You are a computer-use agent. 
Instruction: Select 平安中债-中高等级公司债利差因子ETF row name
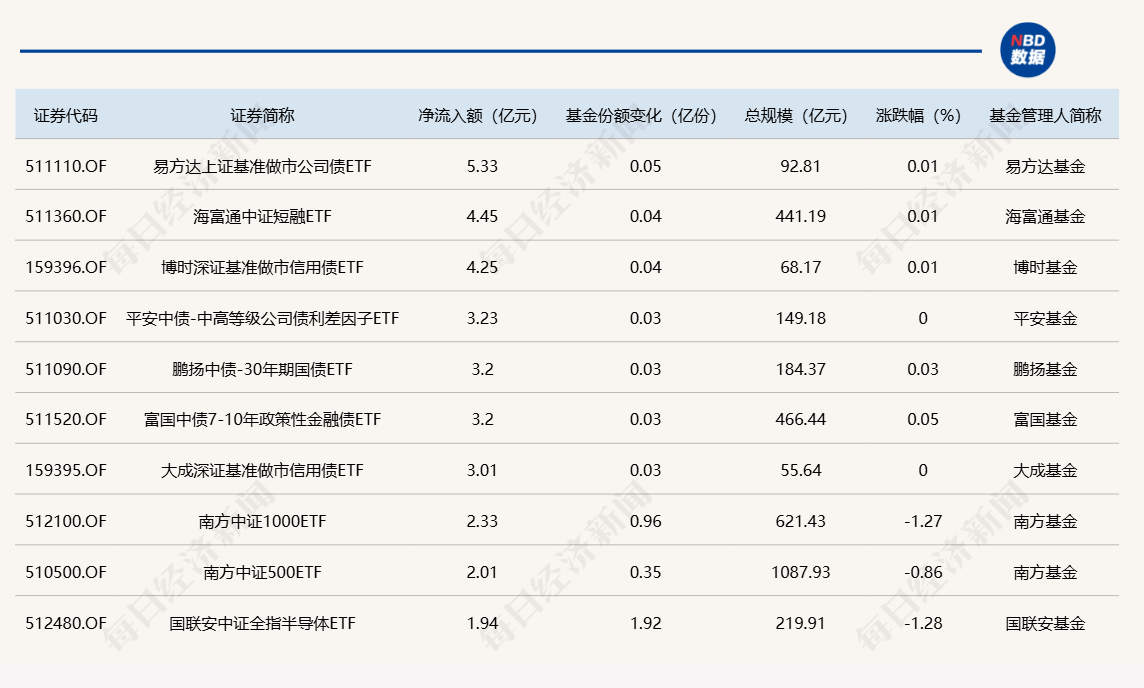pyautogui.click(x=263, y=319)
